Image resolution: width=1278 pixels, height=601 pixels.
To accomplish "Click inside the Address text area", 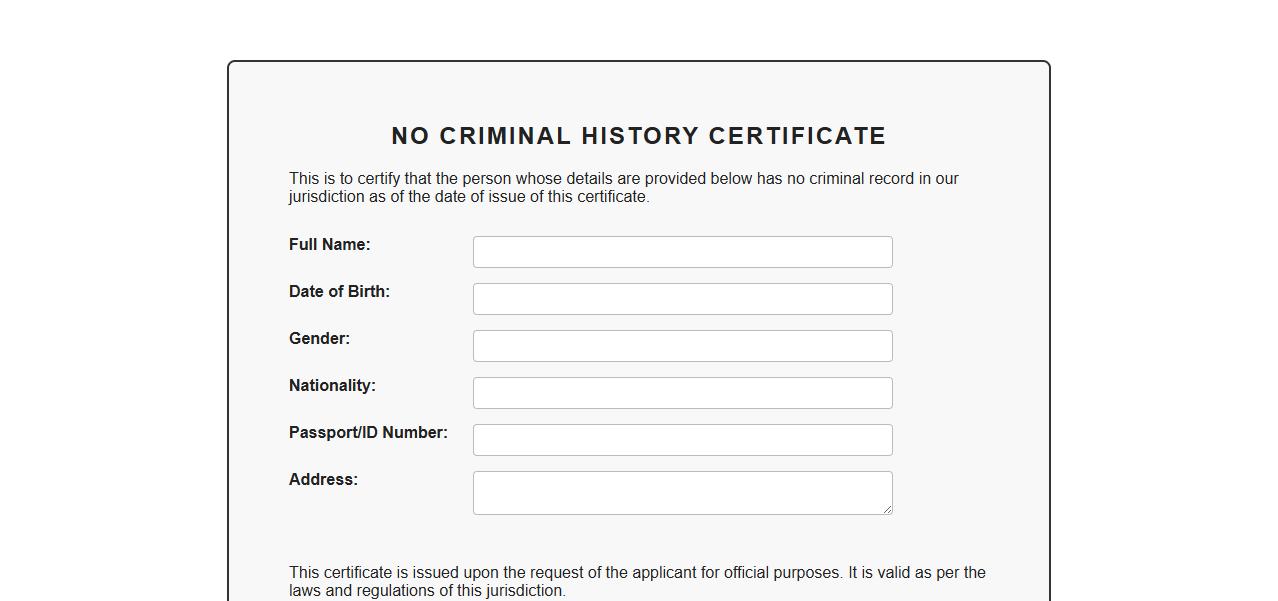I will [x=682, y=493].
